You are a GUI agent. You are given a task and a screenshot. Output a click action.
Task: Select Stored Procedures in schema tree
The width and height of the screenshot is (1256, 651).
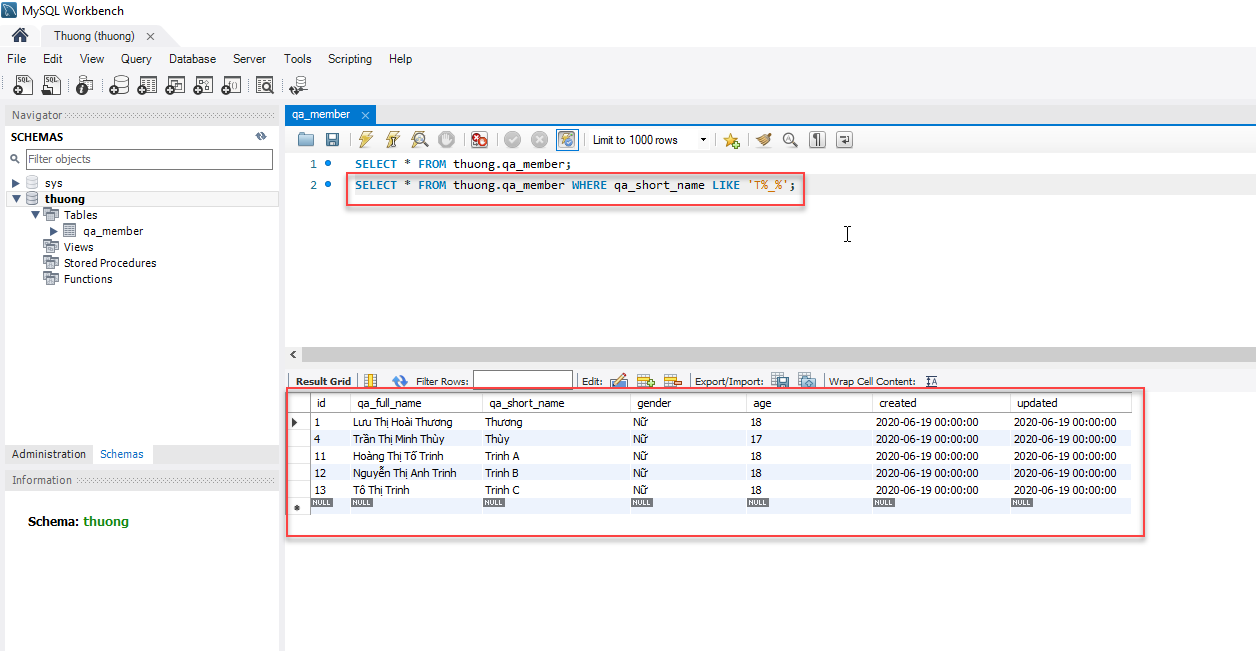pos(110,263)
